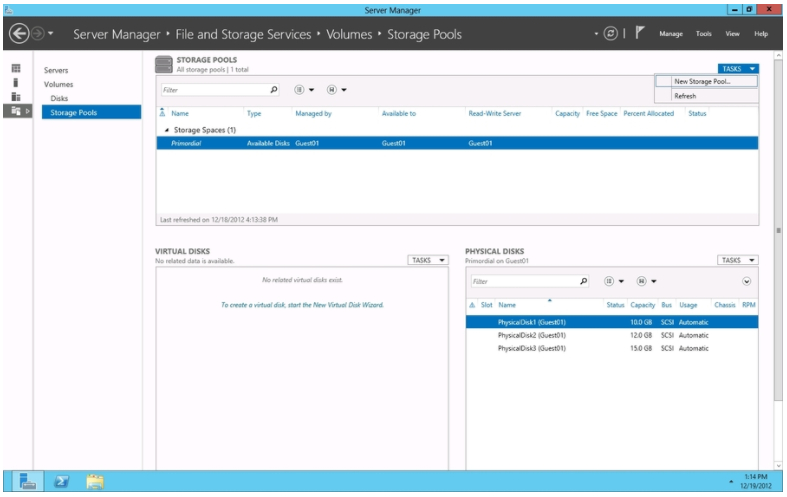Image resolution: width=787 pixels, height=497 pixels.
Task: Open Storage Pools saved queries dropdown
Action: [x=336, y=90]
